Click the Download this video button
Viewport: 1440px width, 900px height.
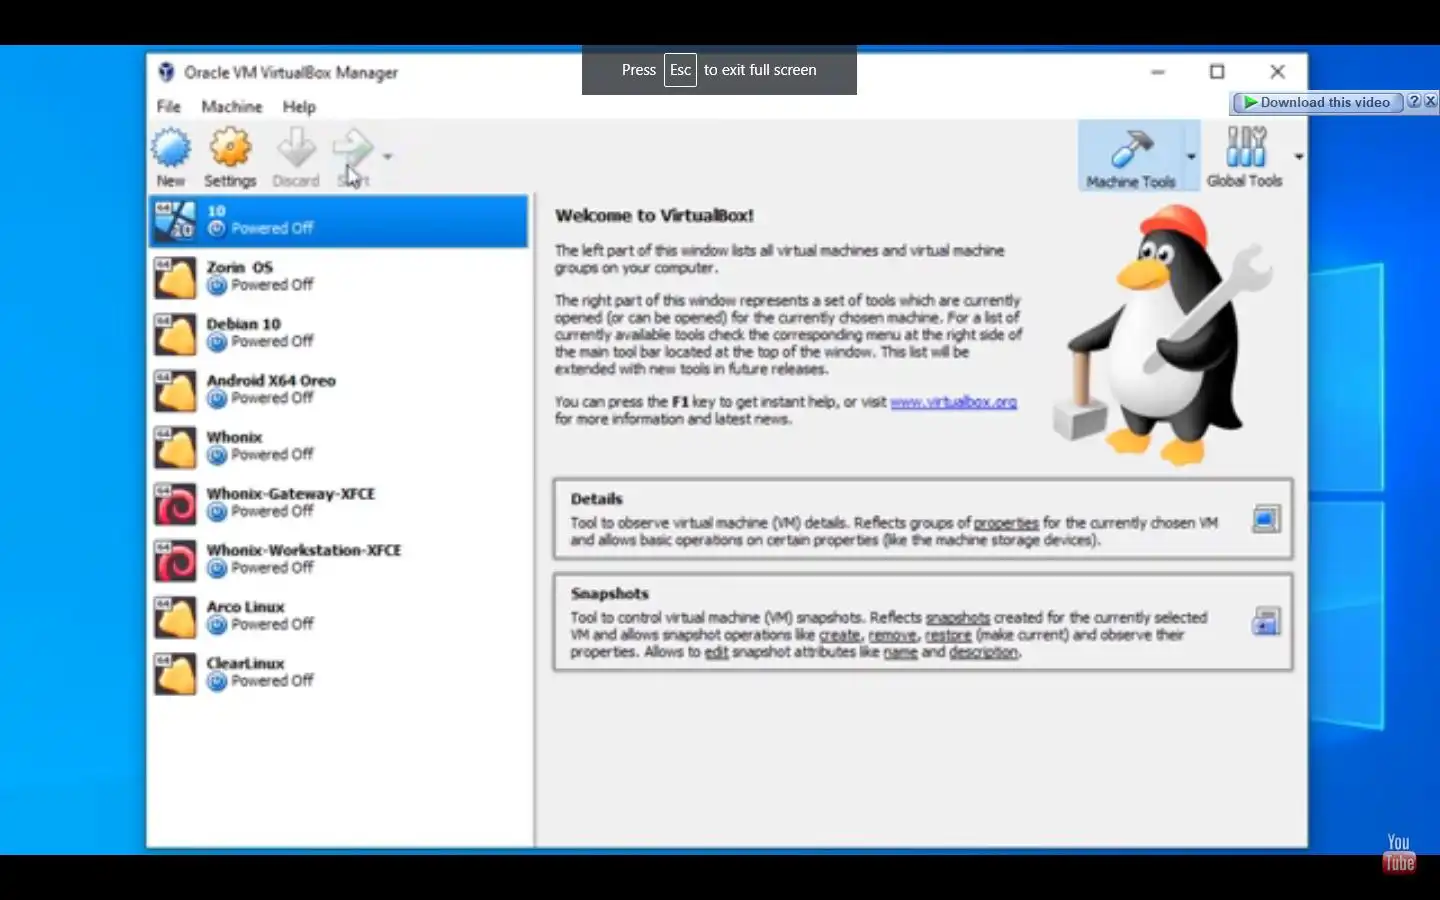(1318, 102)
